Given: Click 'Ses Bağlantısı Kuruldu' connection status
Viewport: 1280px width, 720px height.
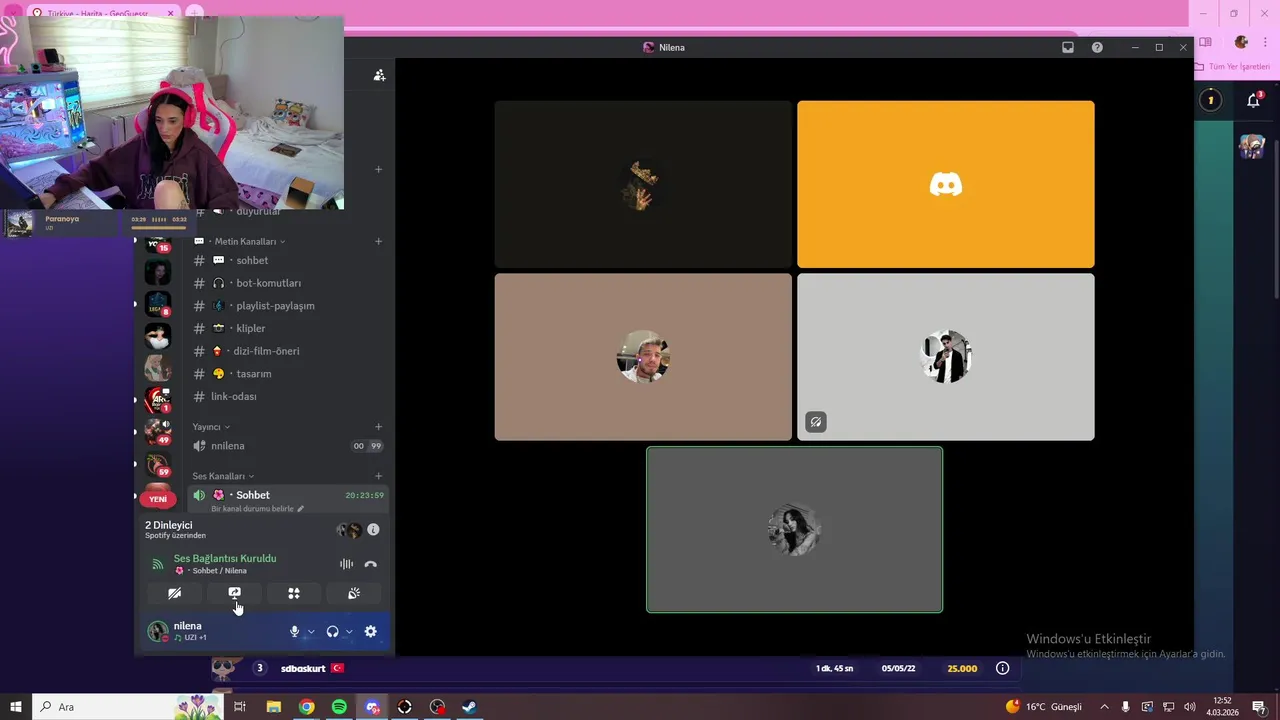Looking at the screenshot, I should [x=225, y=558].
